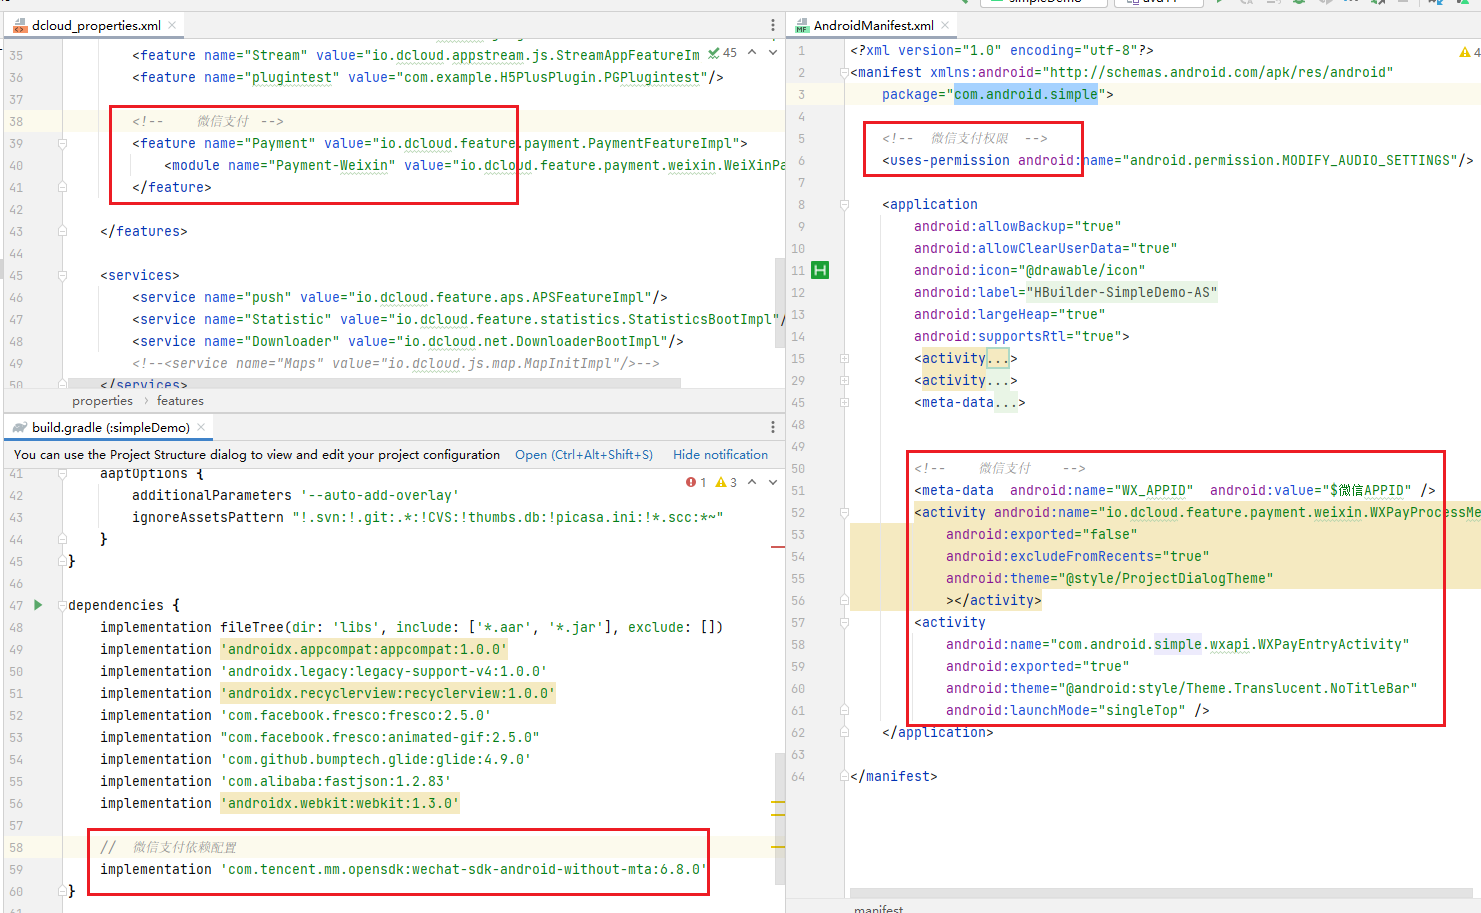The height and width of the screenshot is (913, 1481).
Task: Click the yellow warning count in build.gradle
Action: click(x=727, y=482)
